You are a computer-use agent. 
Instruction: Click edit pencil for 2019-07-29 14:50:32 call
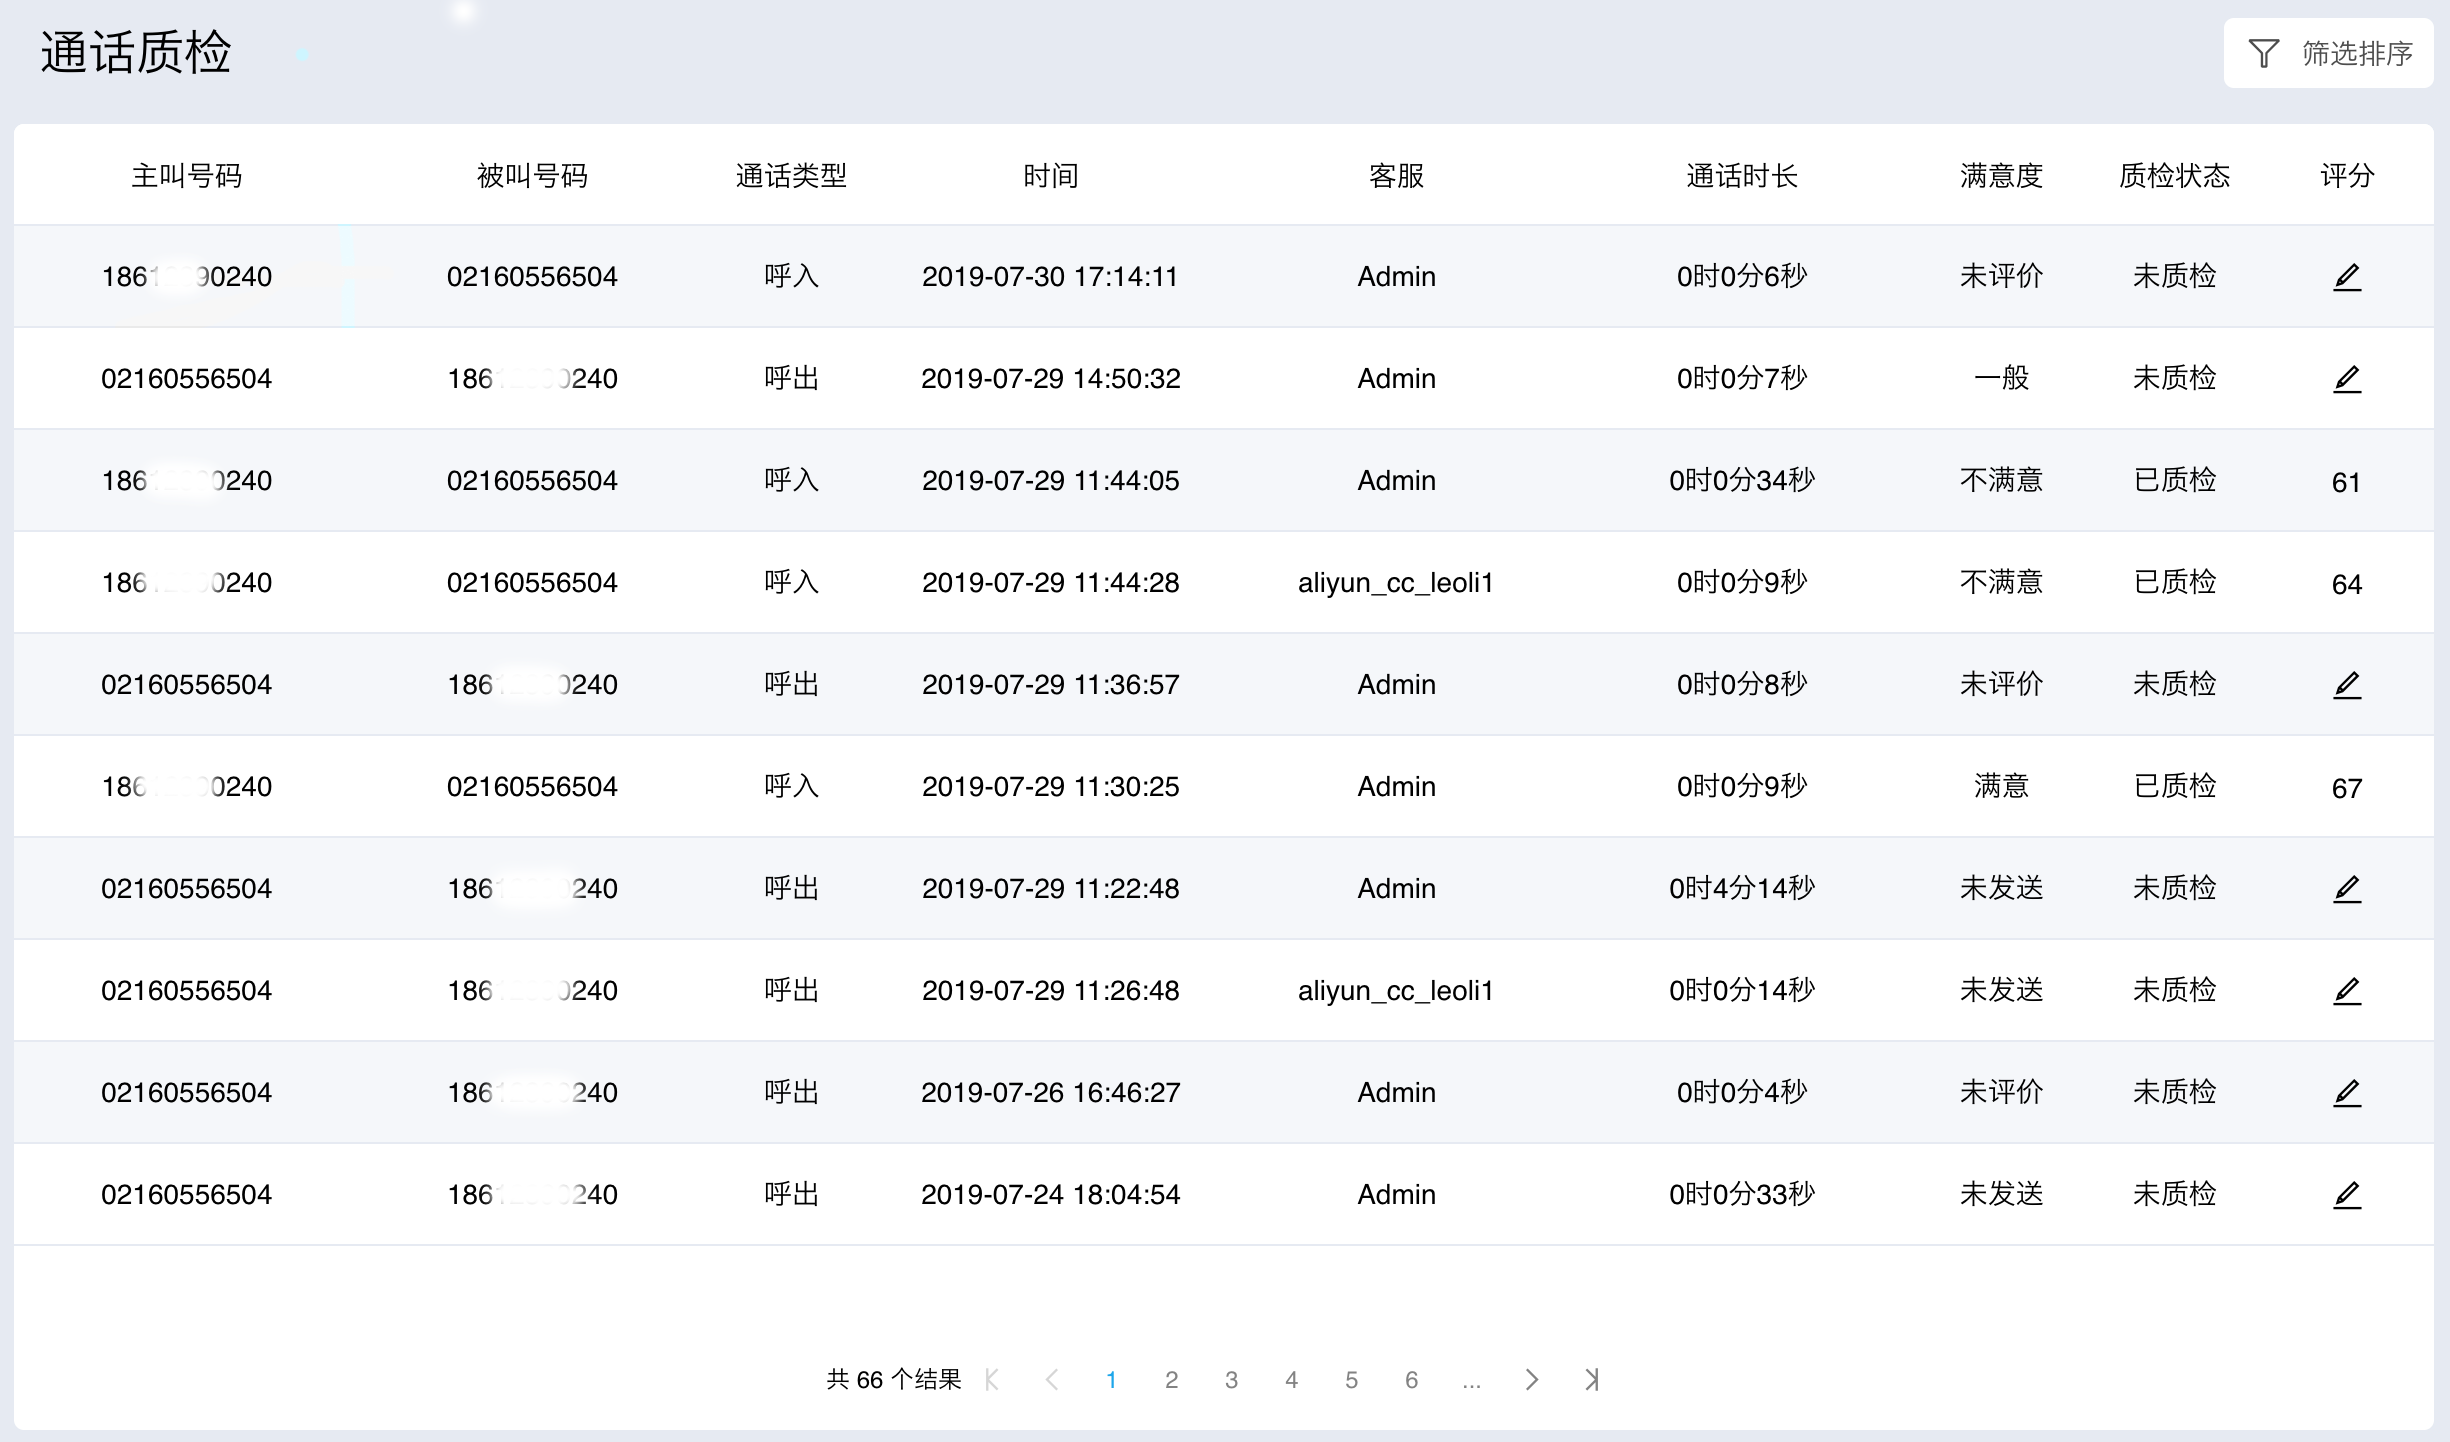coord(2346,379)
